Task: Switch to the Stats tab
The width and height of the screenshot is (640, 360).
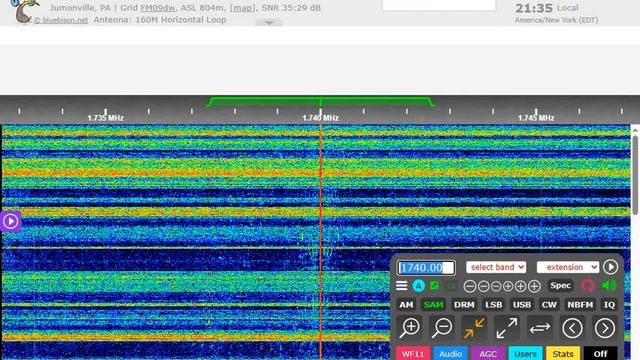Action: click(563, 353)
